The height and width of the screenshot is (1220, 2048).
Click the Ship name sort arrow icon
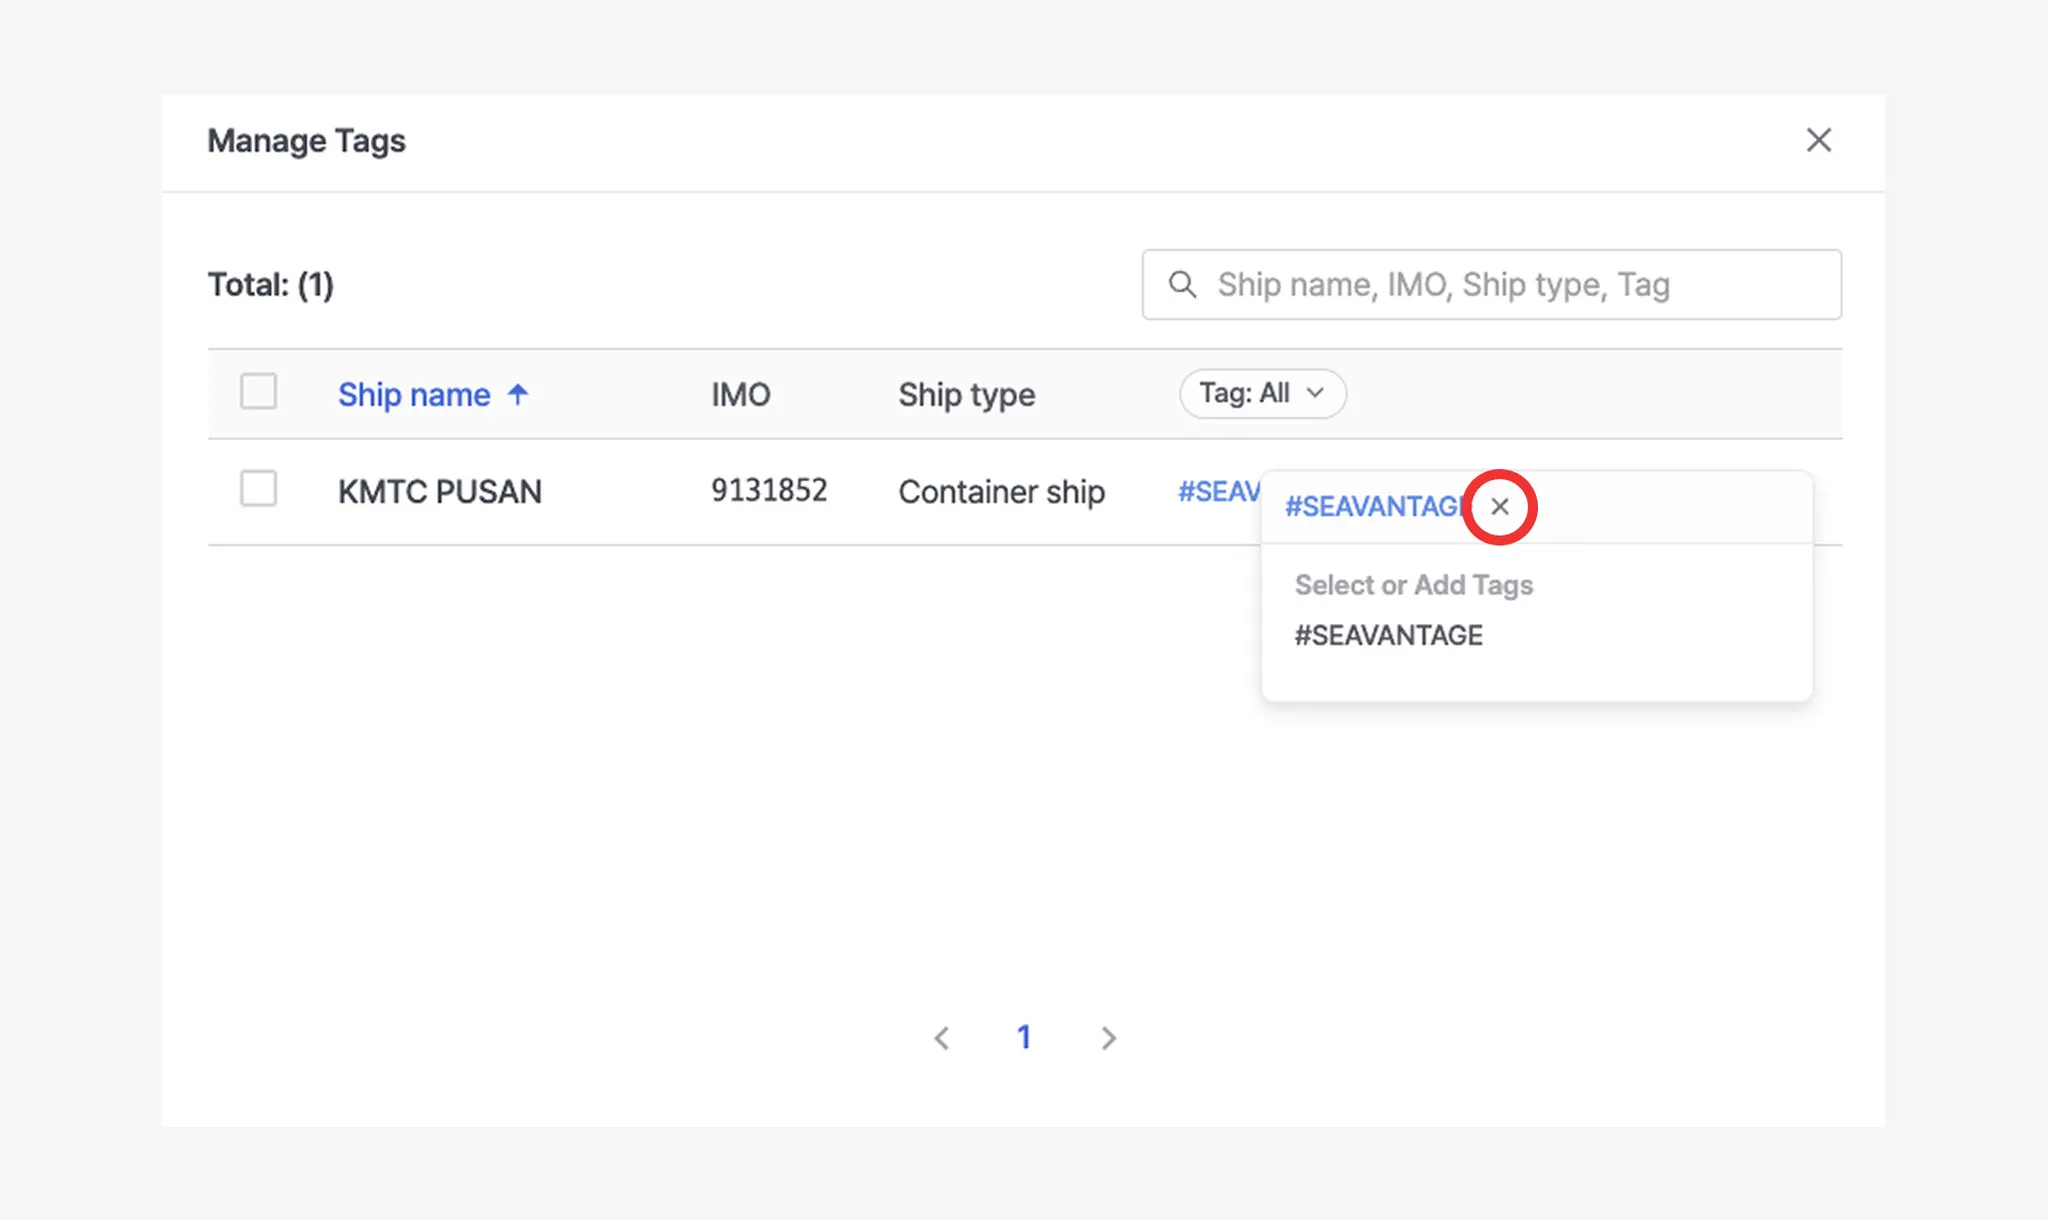click(518, 394)
